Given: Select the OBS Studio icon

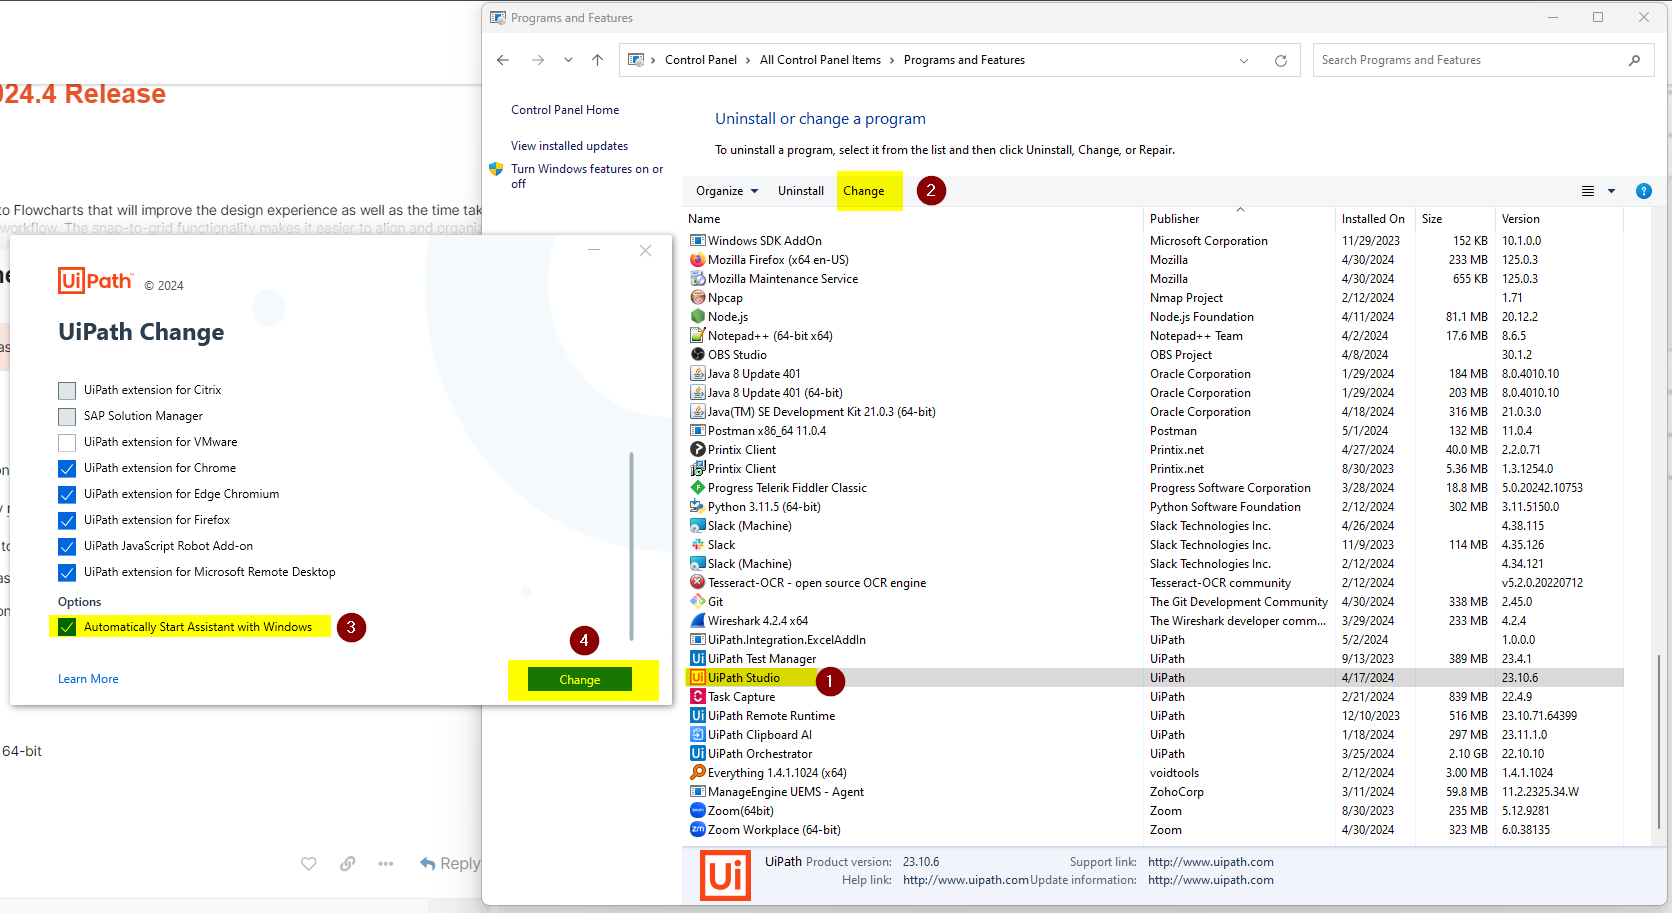Looking at the screenshot, I should 697,355.
